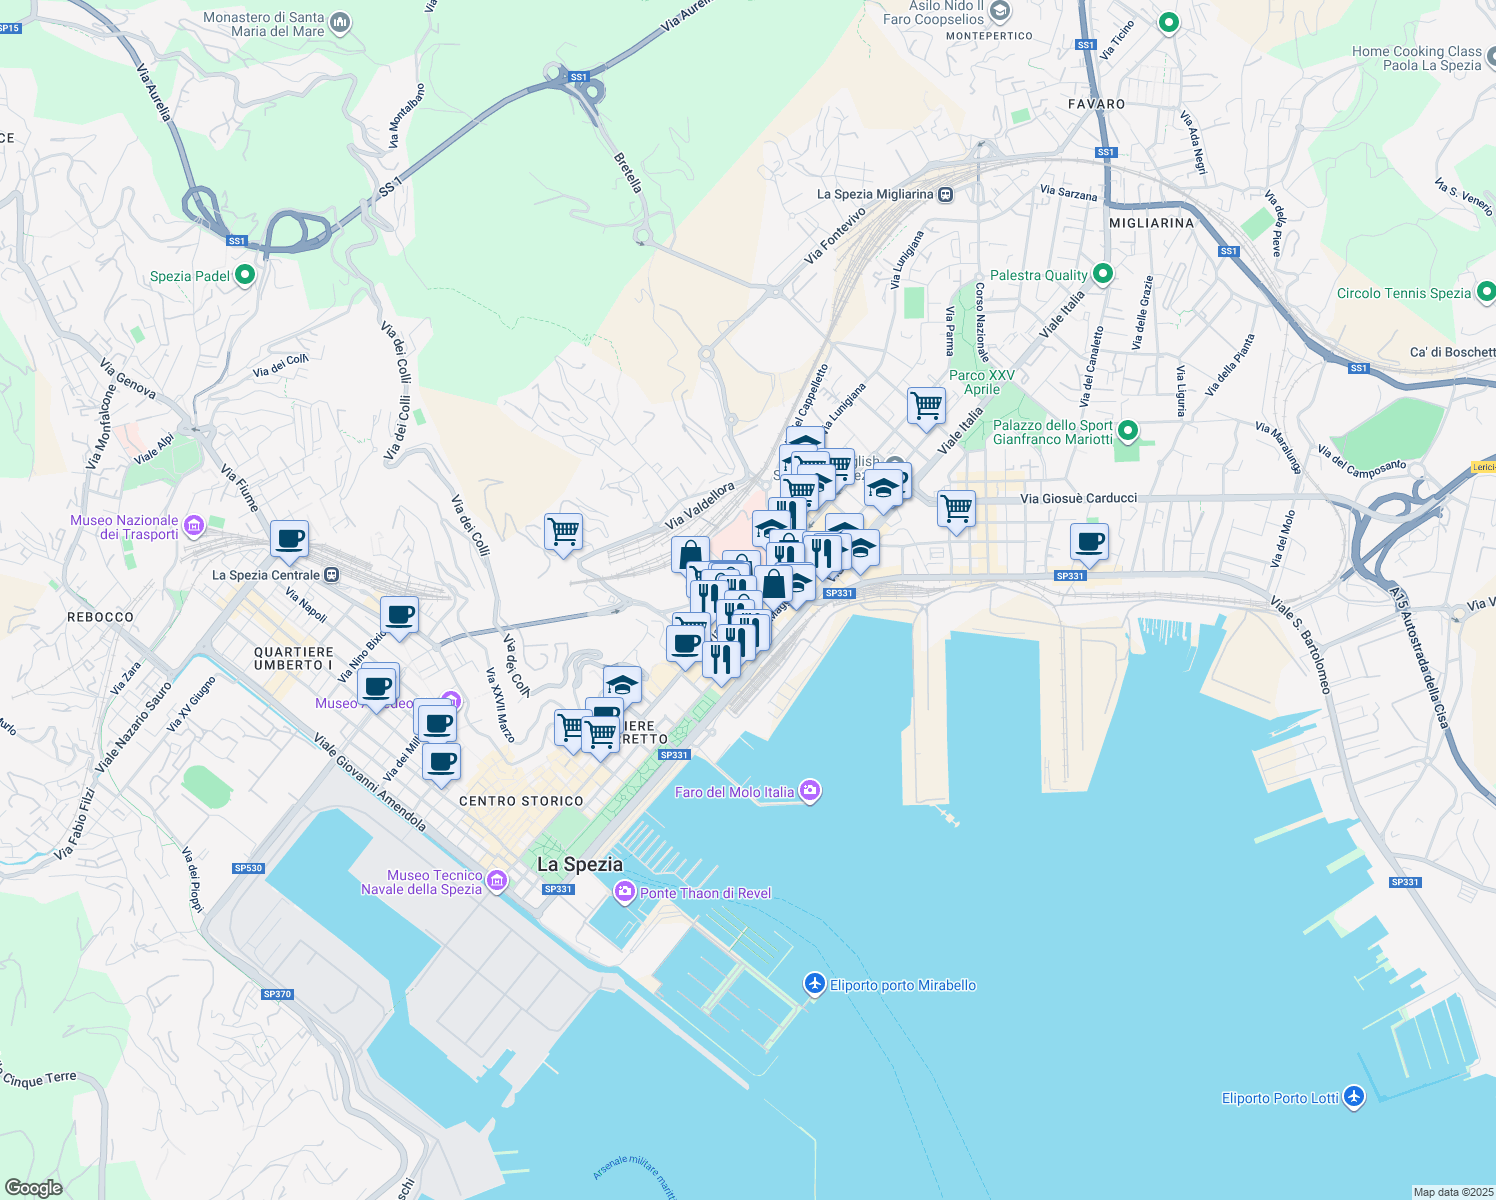Screen dimensions: 1496x1200
Task: Click the Ponte Thaon di Revel marker
Action: point(624,891)
